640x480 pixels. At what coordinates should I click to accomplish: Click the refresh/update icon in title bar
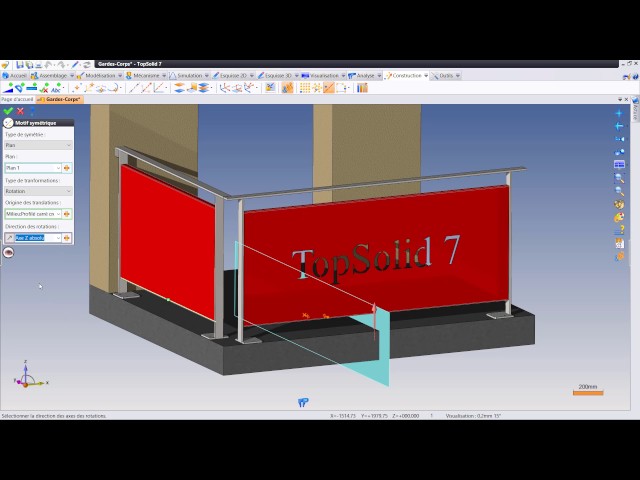(x=87, y=65)
